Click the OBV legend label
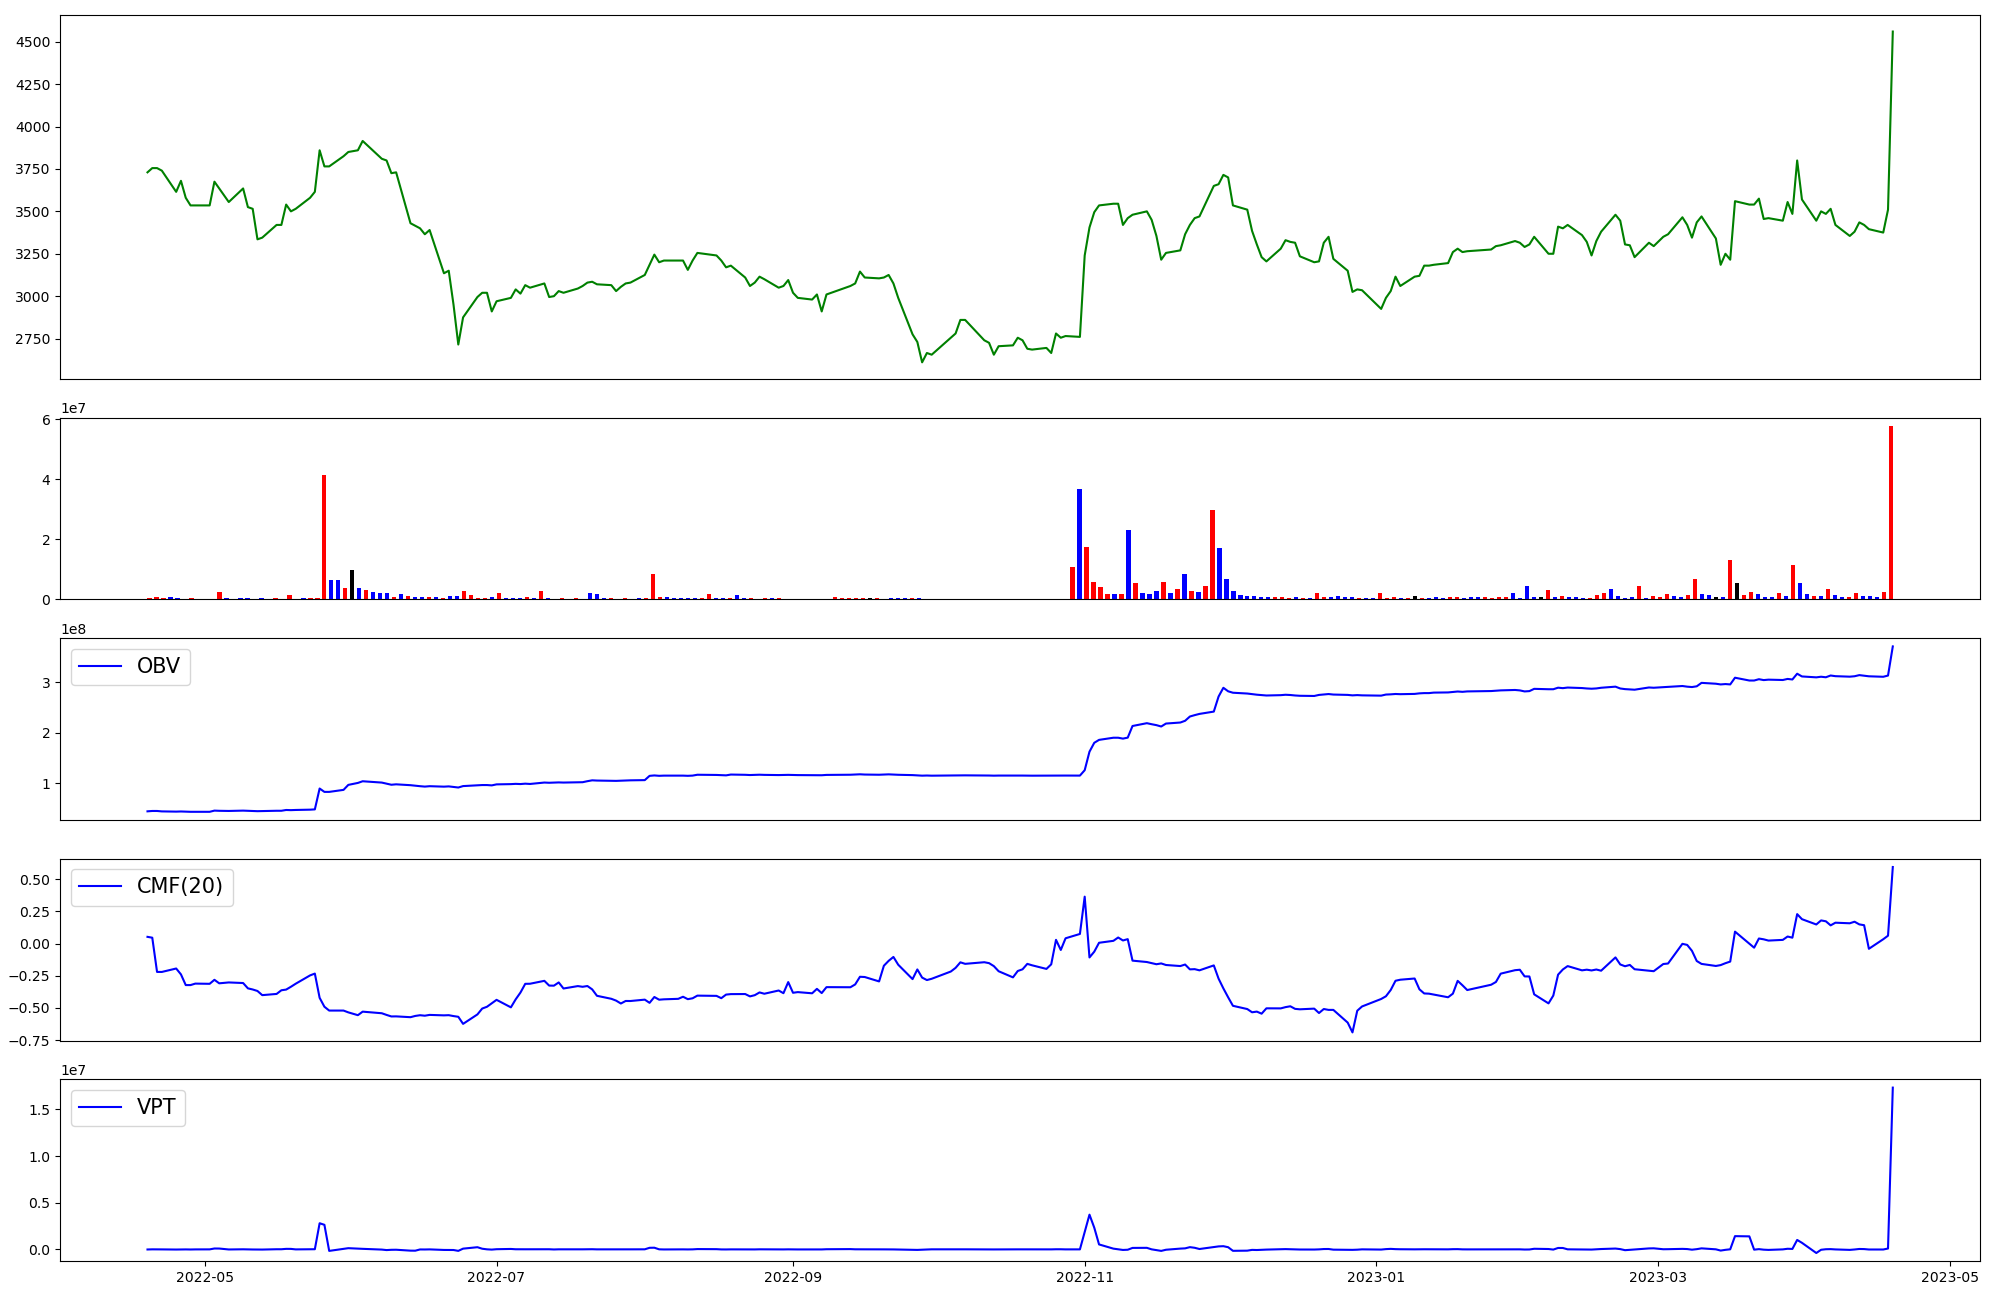 (158, 667)
